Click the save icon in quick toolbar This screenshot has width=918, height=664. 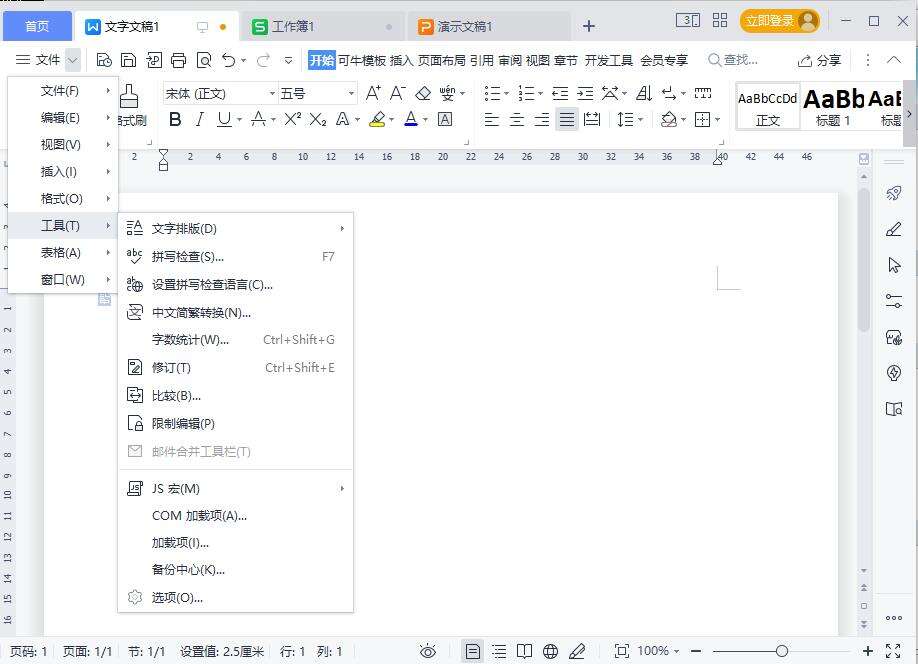128,60
